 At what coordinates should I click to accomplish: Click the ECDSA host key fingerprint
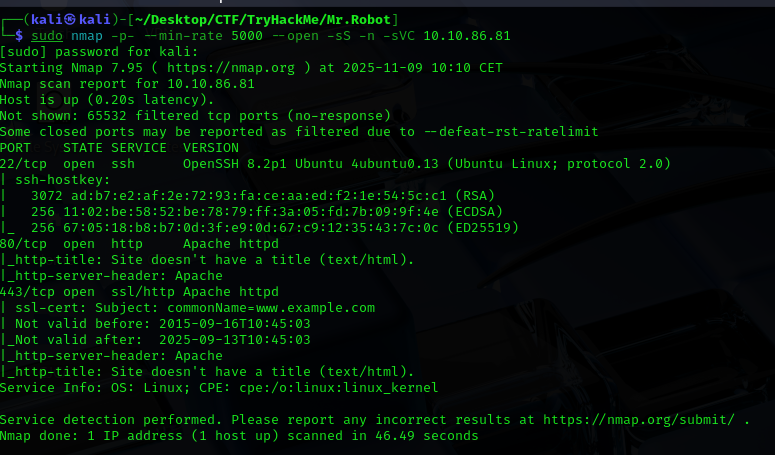260,211
